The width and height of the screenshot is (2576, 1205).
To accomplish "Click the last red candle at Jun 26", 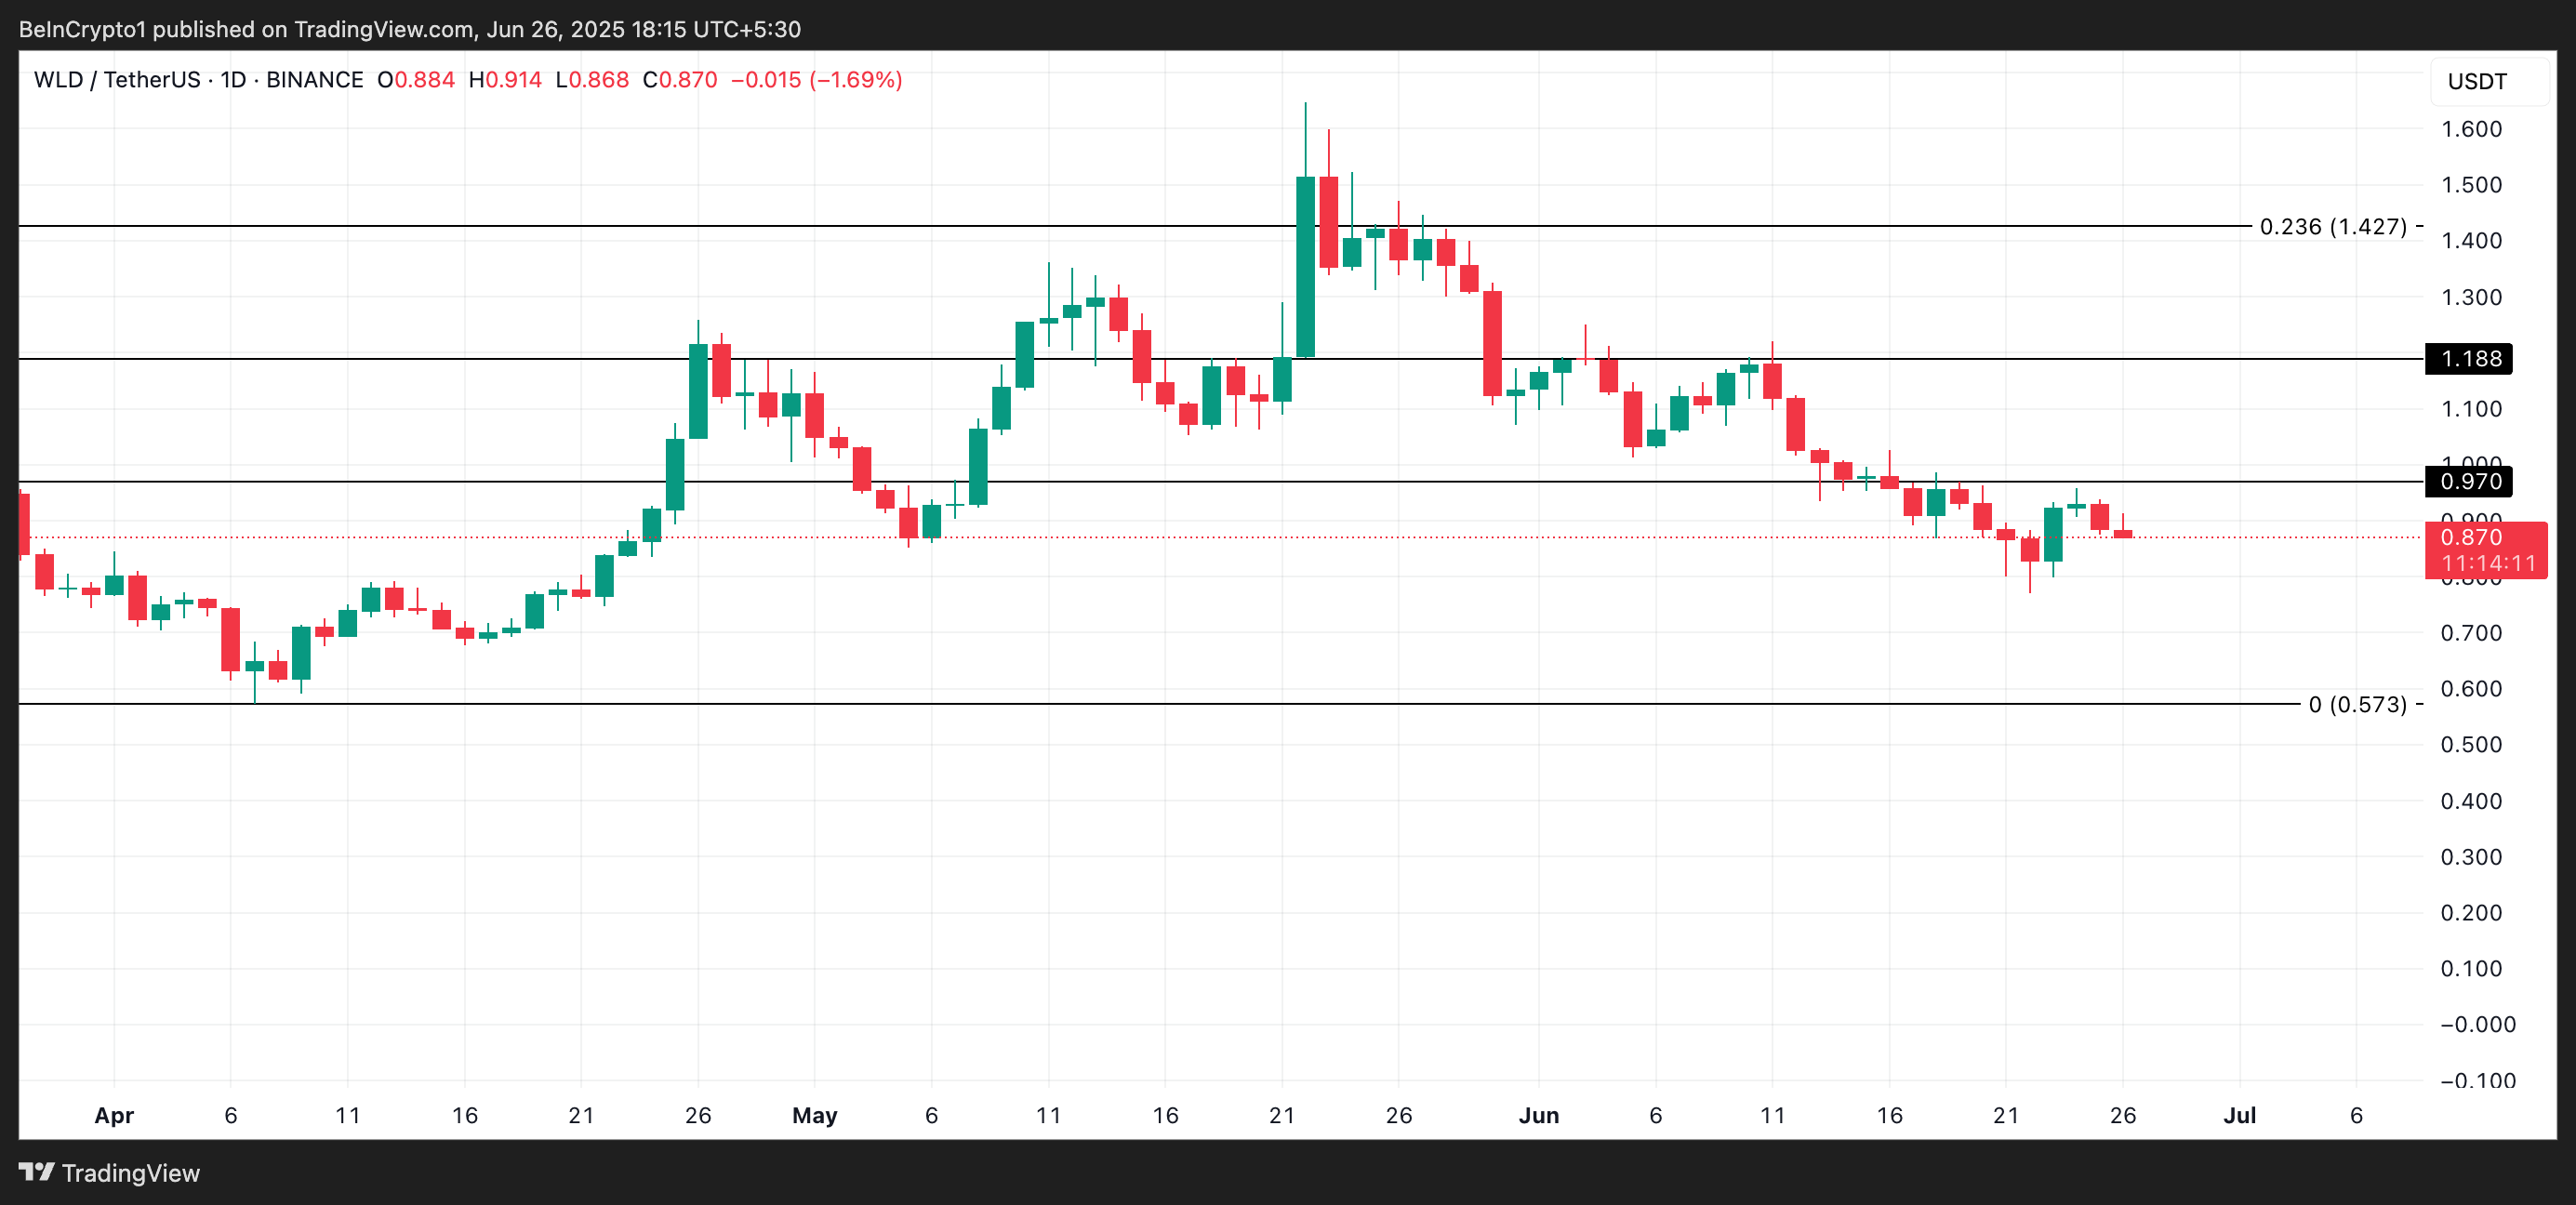I will pyautogui.click(x=2122, y=534).
